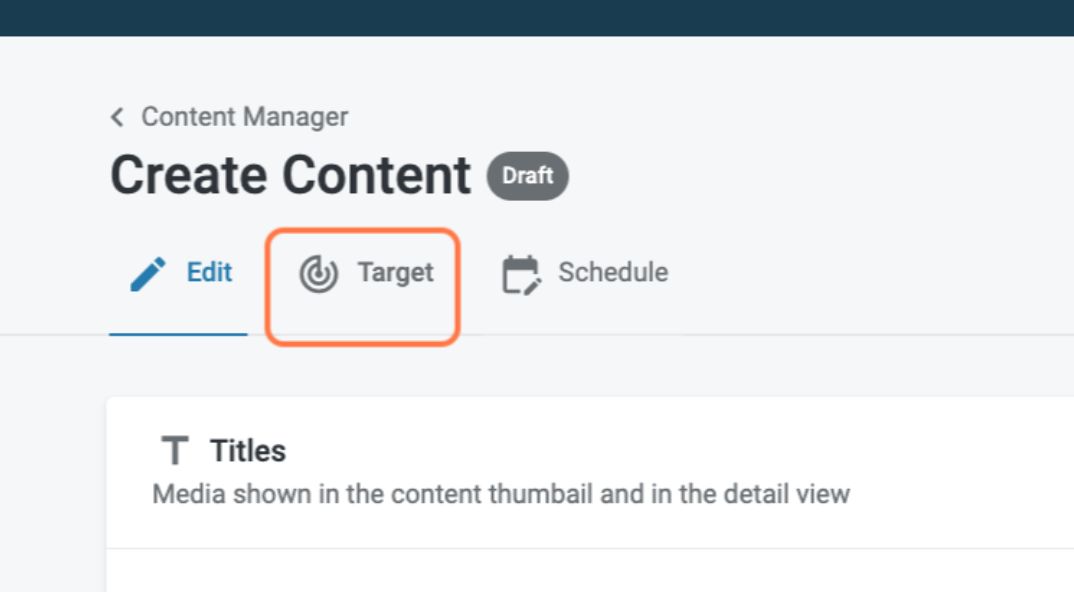The image size is (1074, 592).
Task: Click the Titles media description text
Action: 500,494
